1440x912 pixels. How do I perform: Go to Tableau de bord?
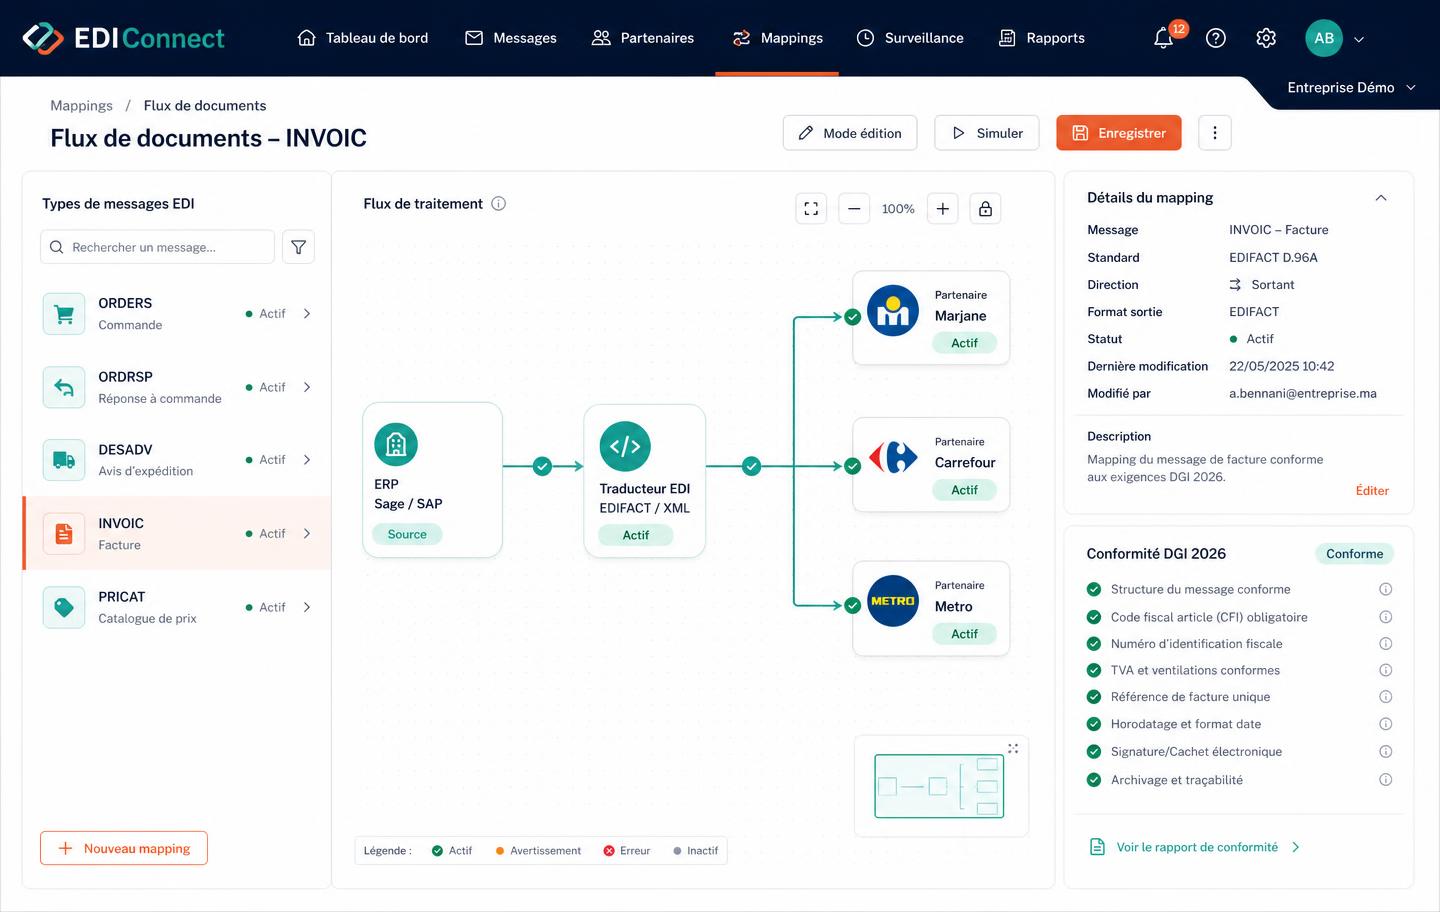point(363,38)
